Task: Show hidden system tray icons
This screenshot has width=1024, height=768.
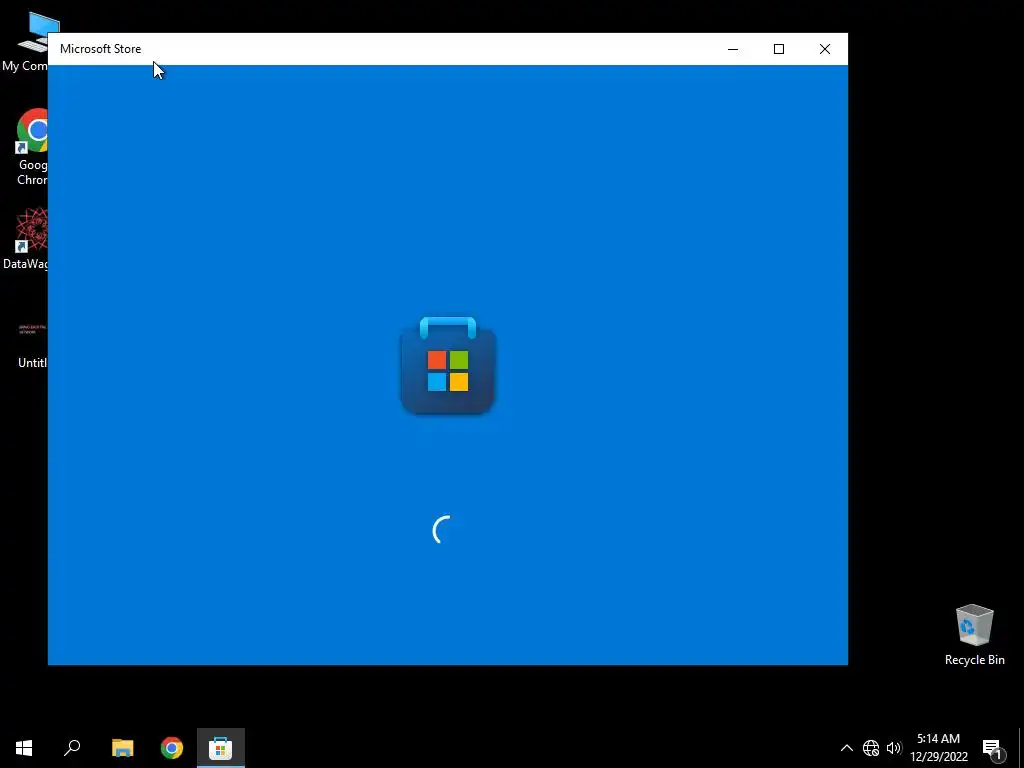Action: pos(846,748)
